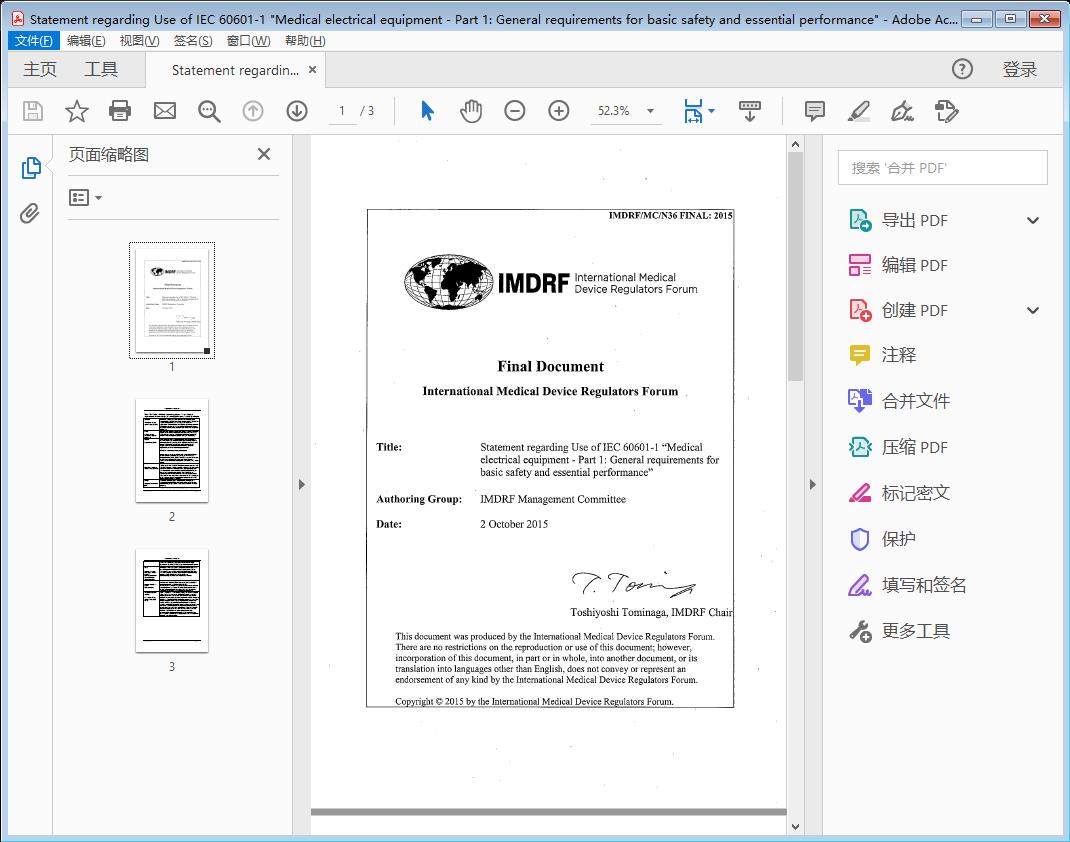Select page 1 thumbnail
Image resolution: width=1070 pixels, height=842 pixels.
click(x=172, y=300)
